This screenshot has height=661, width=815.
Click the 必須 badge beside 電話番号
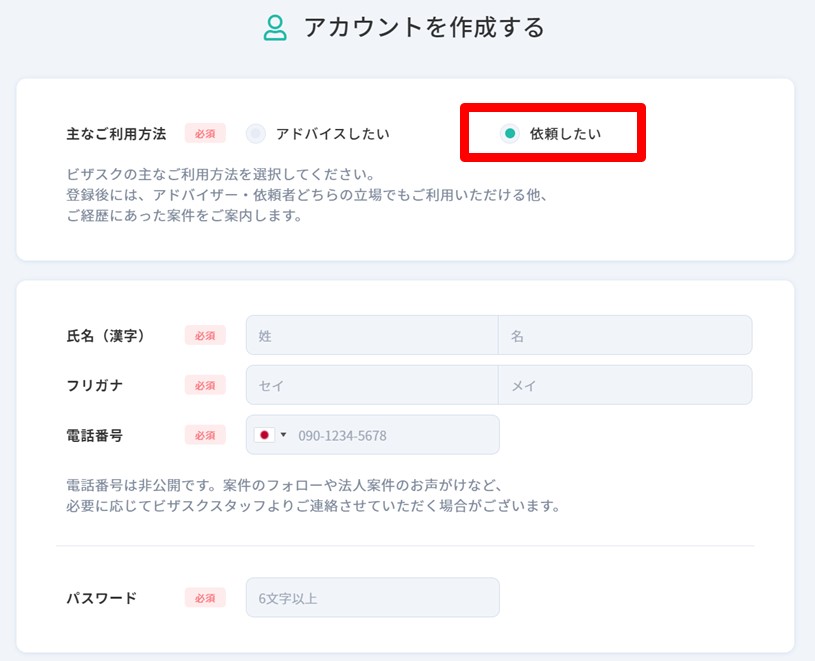(x=205, y=435)
